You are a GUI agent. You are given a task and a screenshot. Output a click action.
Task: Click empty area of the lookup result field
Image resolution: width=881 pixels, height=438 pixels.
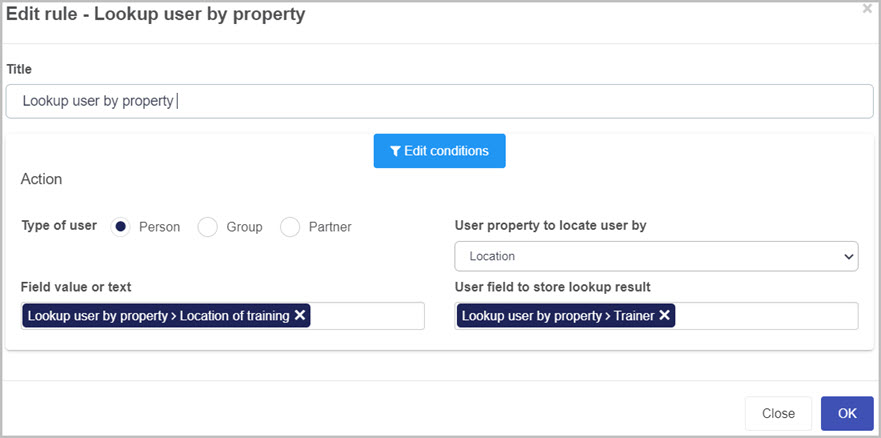(x=766, y=316)
